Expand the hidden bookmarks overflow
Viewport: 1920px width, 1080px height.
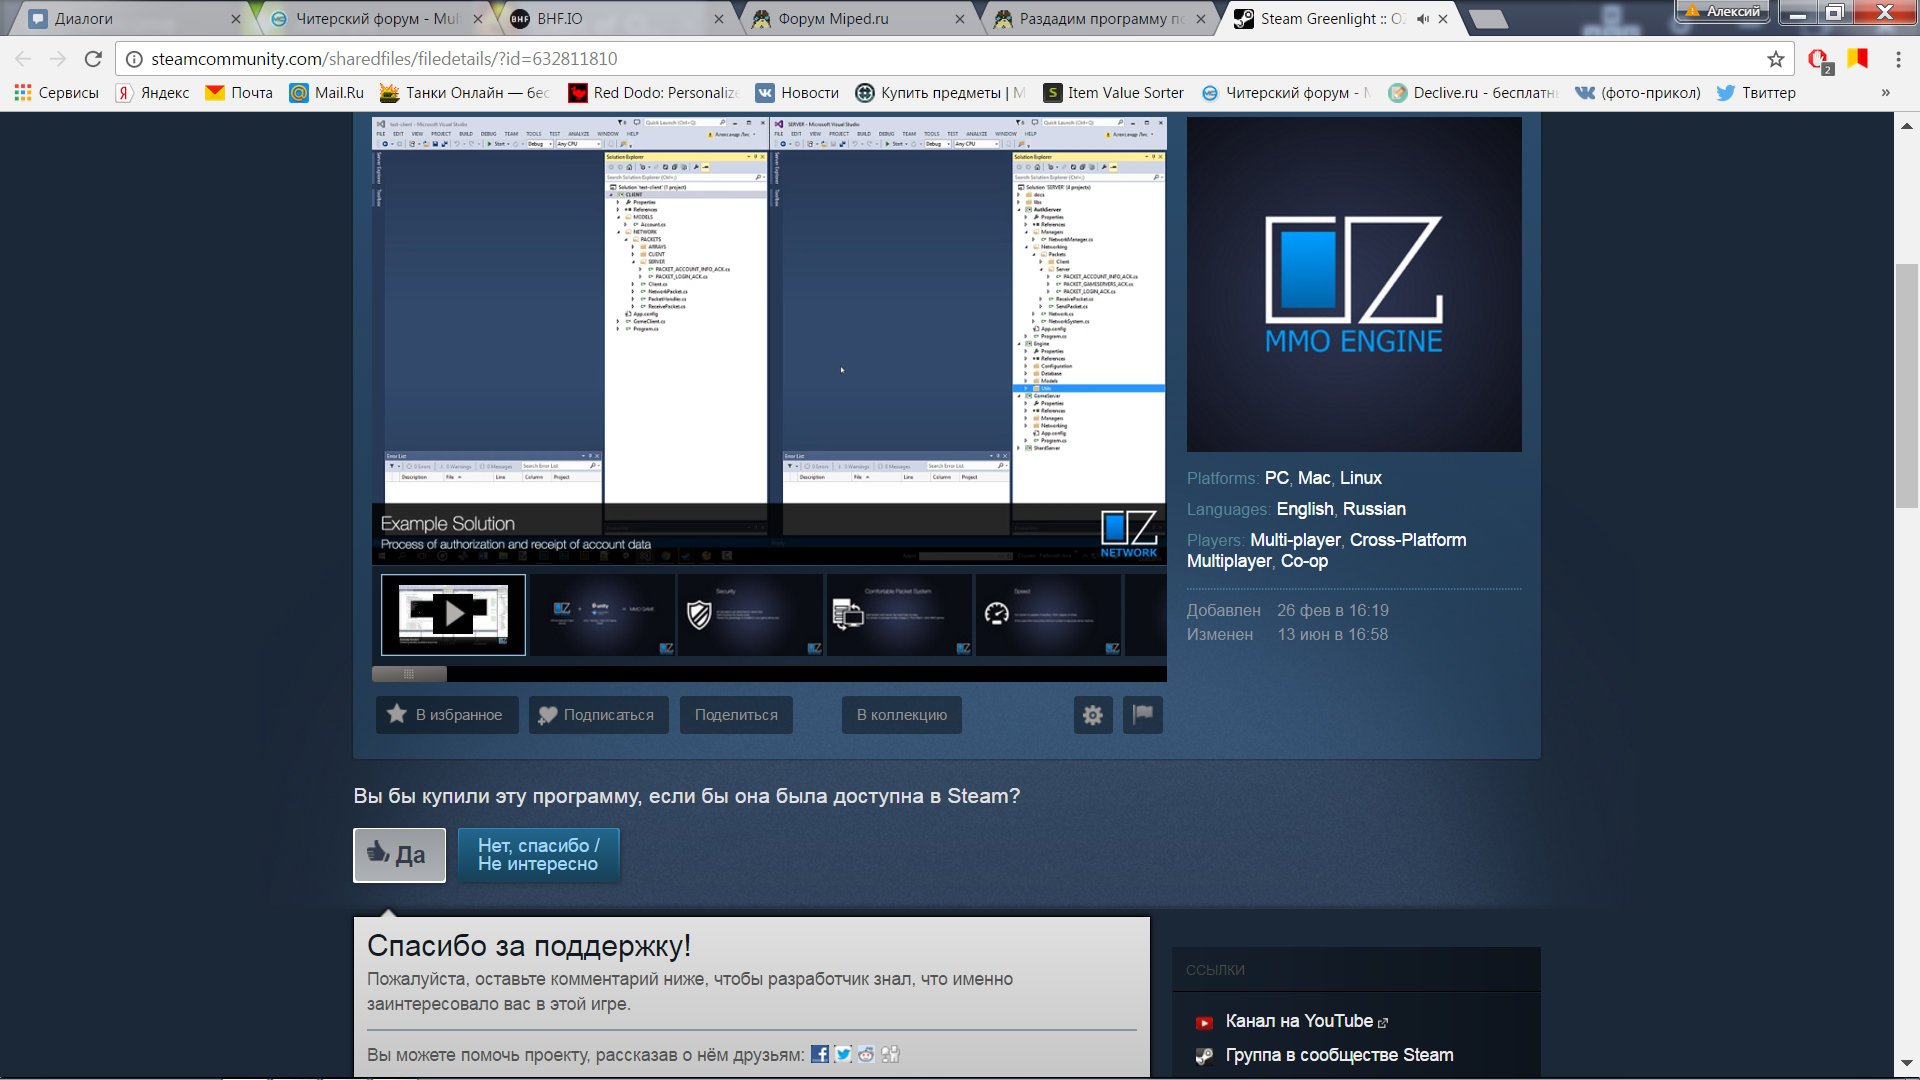point(1886,93)
